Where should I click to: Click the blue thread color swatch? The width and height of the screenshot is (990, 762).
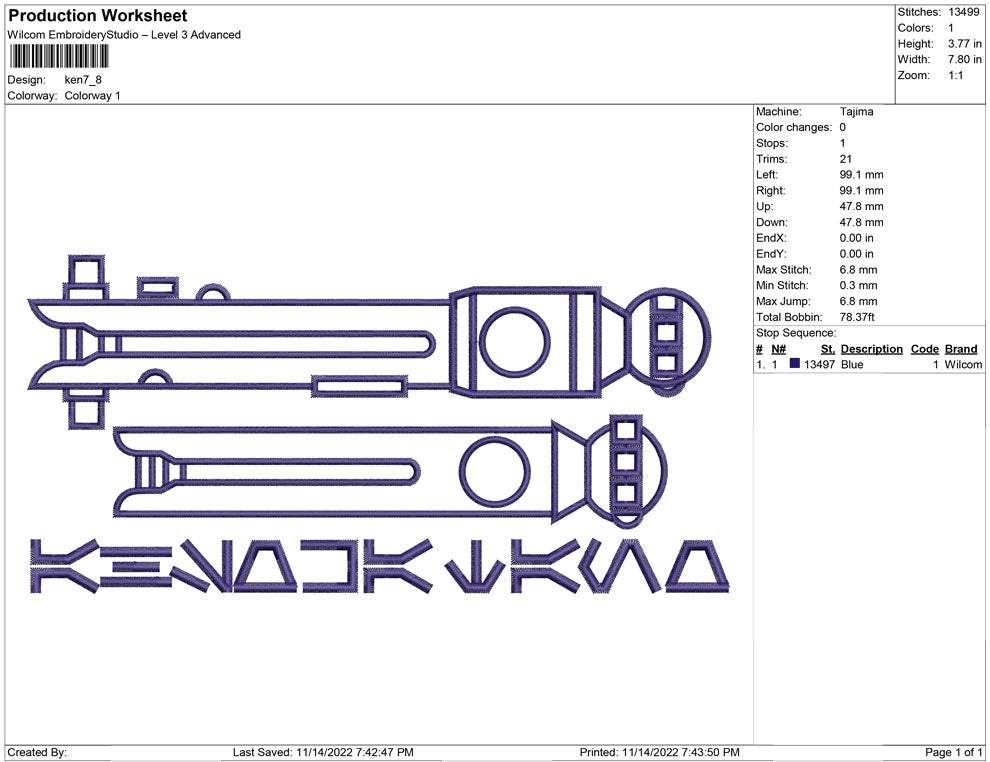point(795,364)
